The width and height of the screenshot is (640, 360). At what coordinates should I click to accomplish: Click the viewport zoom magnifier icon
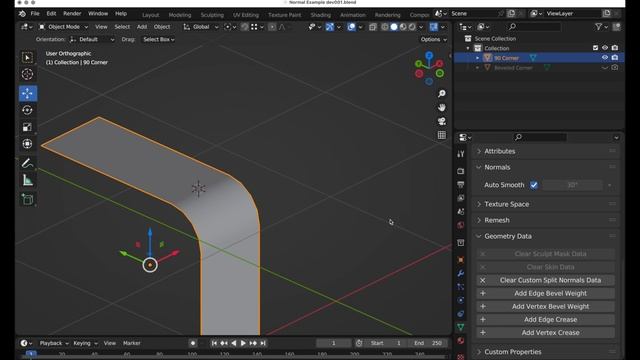[442, 94]
